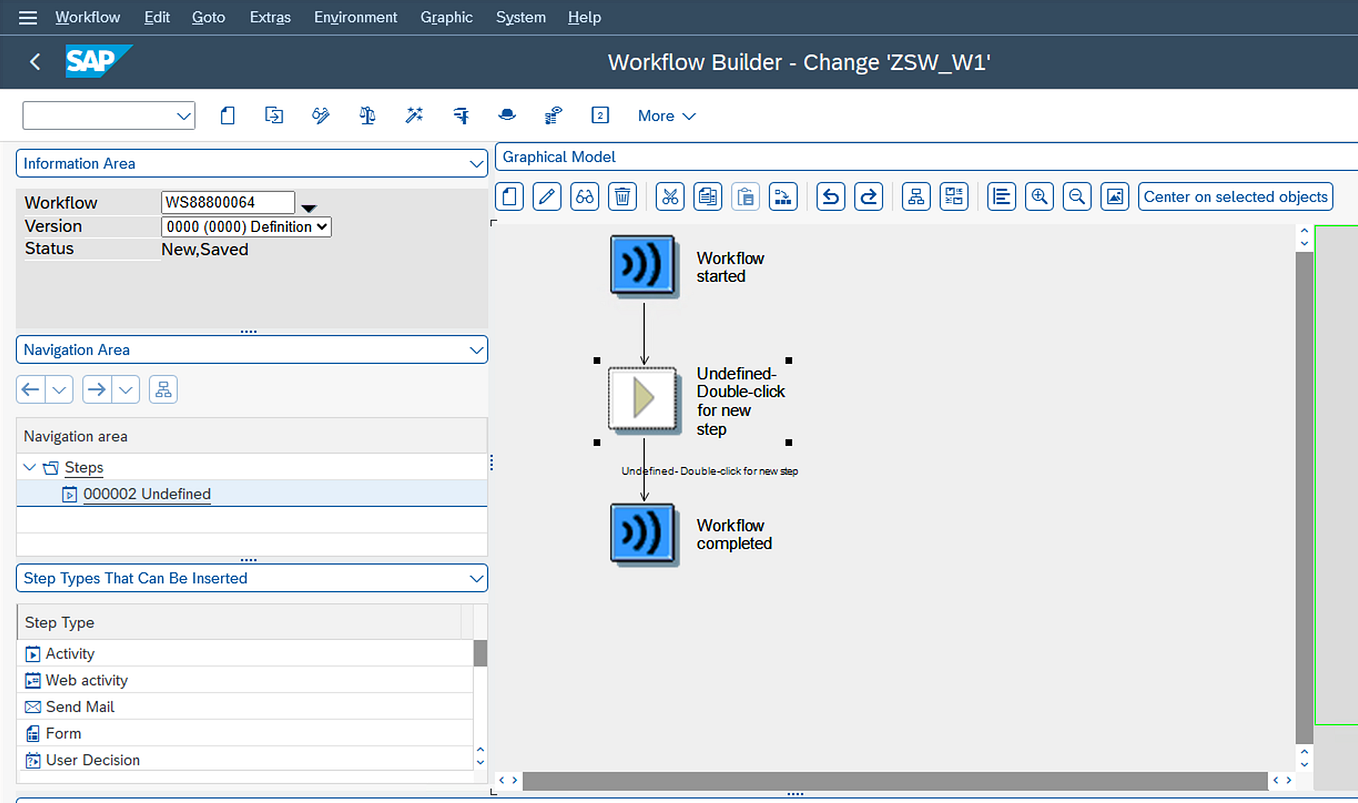1358x803 pixels.
Task: Open the back arrow history dropdown
Action: (x=60, y=390)
